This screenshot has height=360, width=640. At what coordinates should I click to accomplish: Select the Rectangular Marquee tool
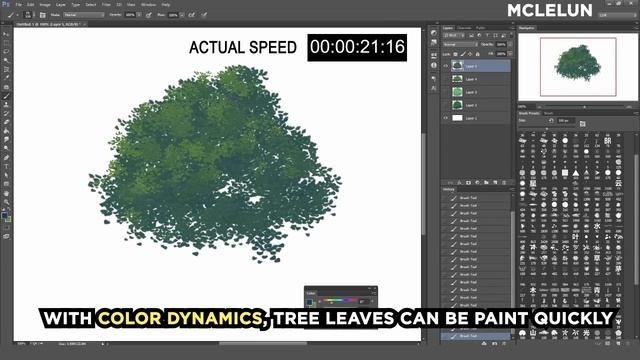pos(6,43)
